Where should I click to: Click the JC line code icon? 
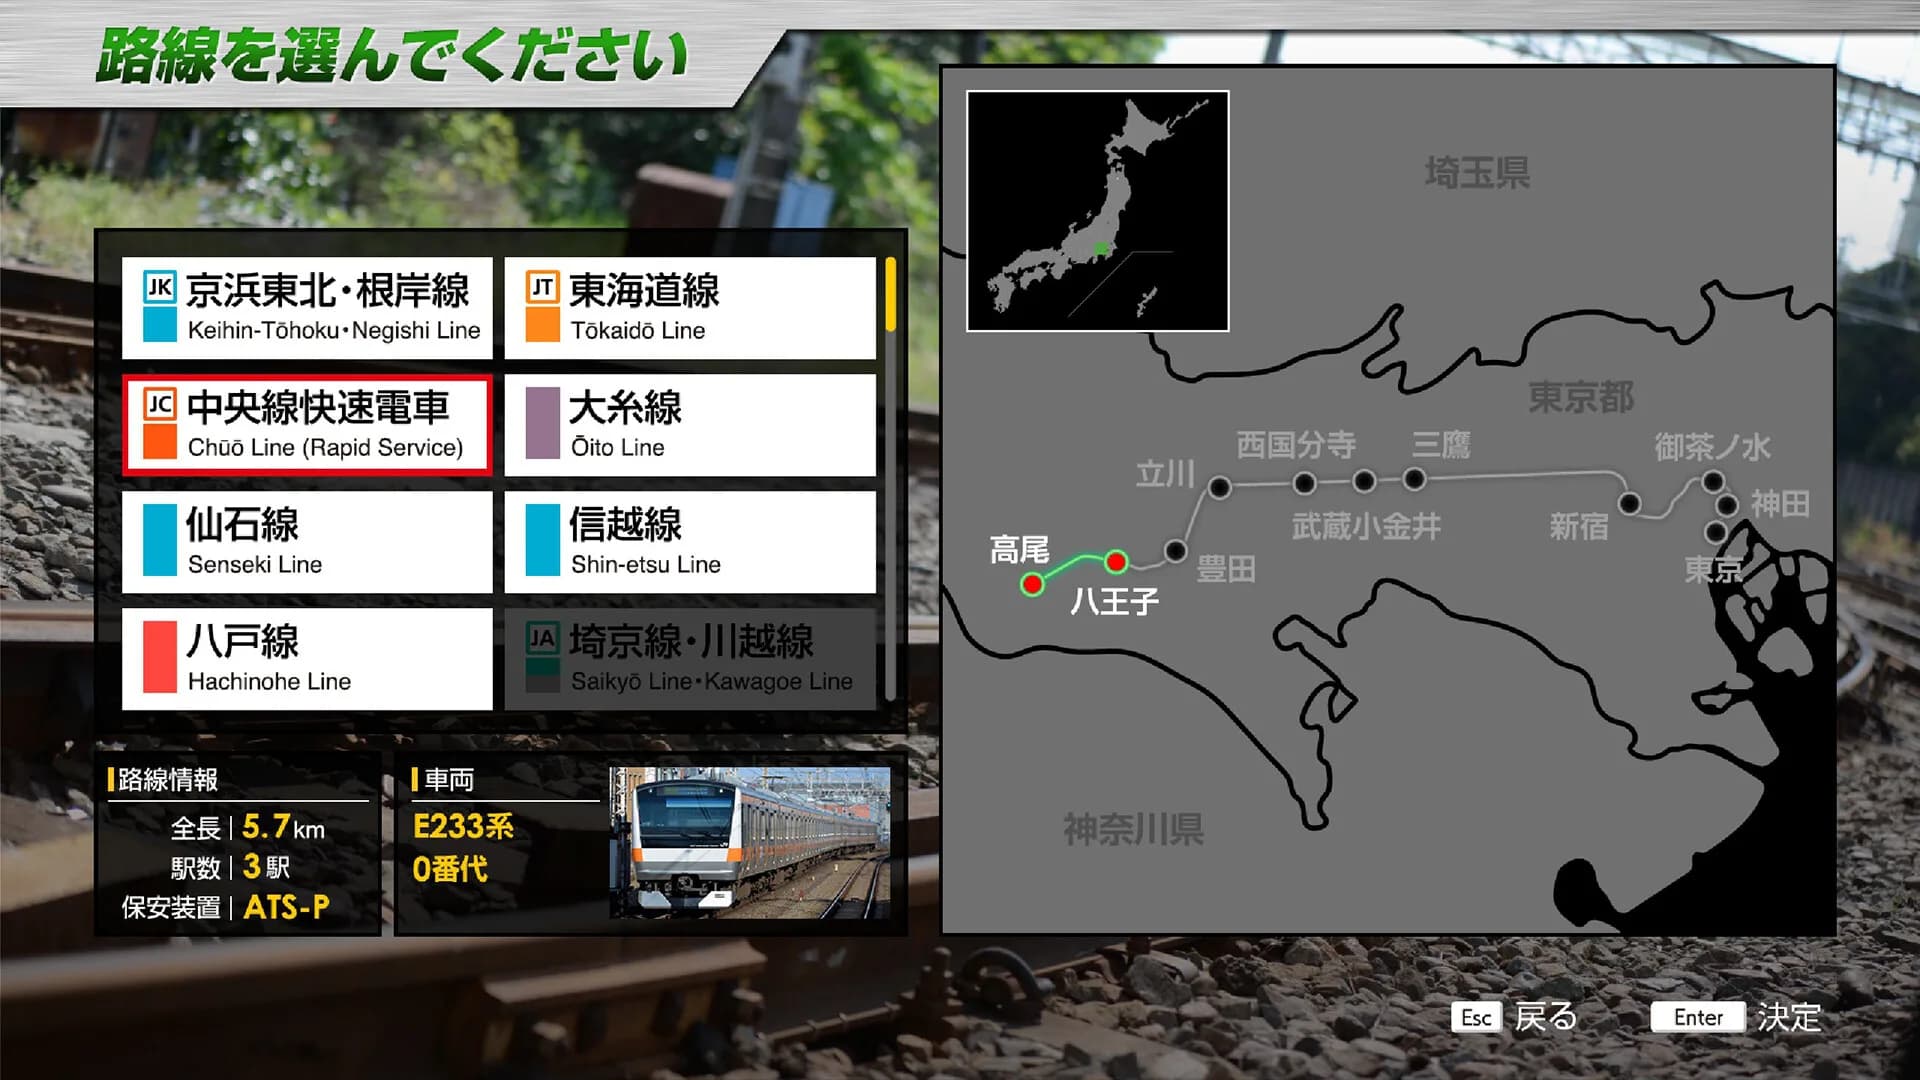(x=160, y=405)
